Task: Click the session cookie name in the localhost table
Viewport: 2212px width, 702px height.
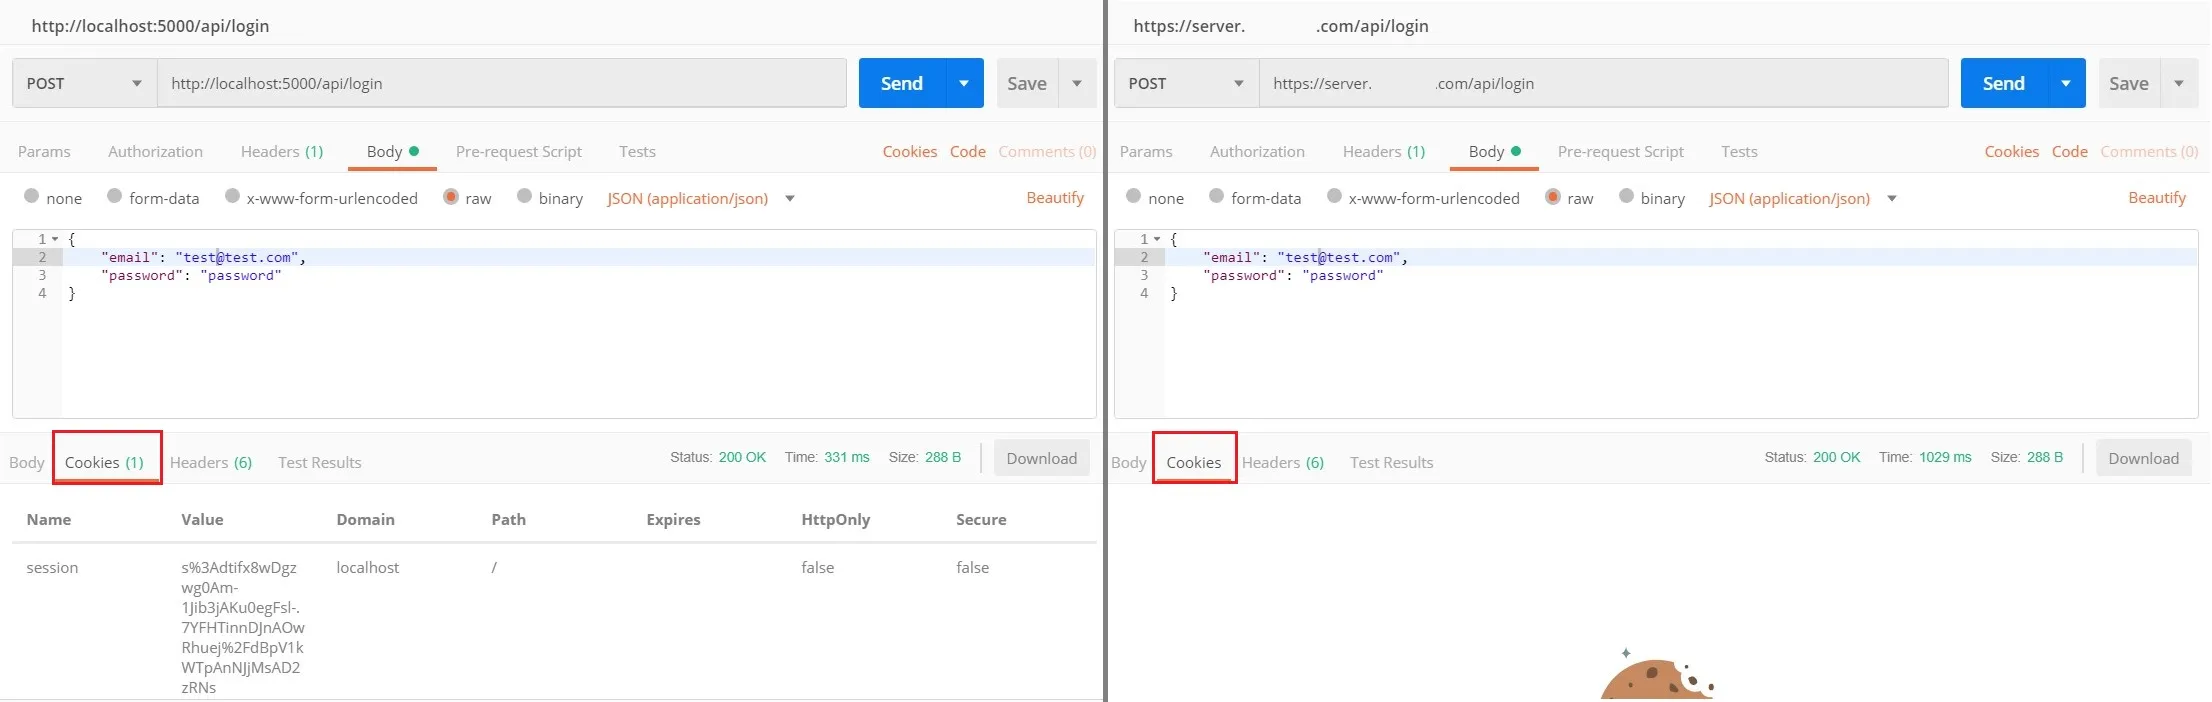Action: (x=52, y=567)
